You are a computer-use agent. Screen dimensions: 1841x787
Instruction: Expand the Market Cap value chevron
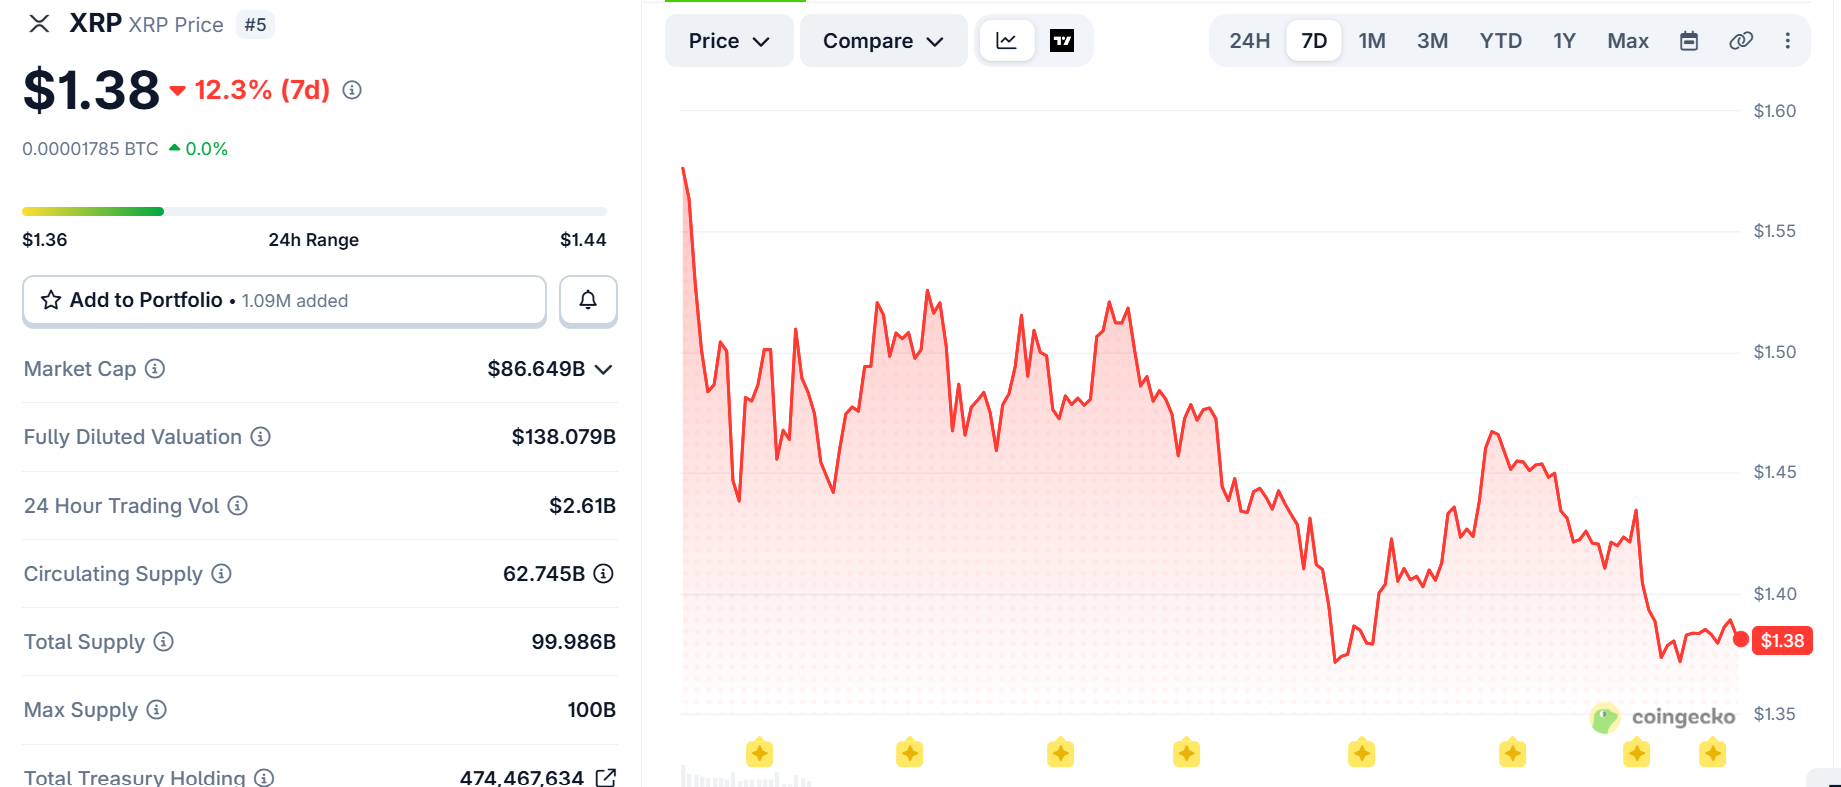tap(603, 369)
